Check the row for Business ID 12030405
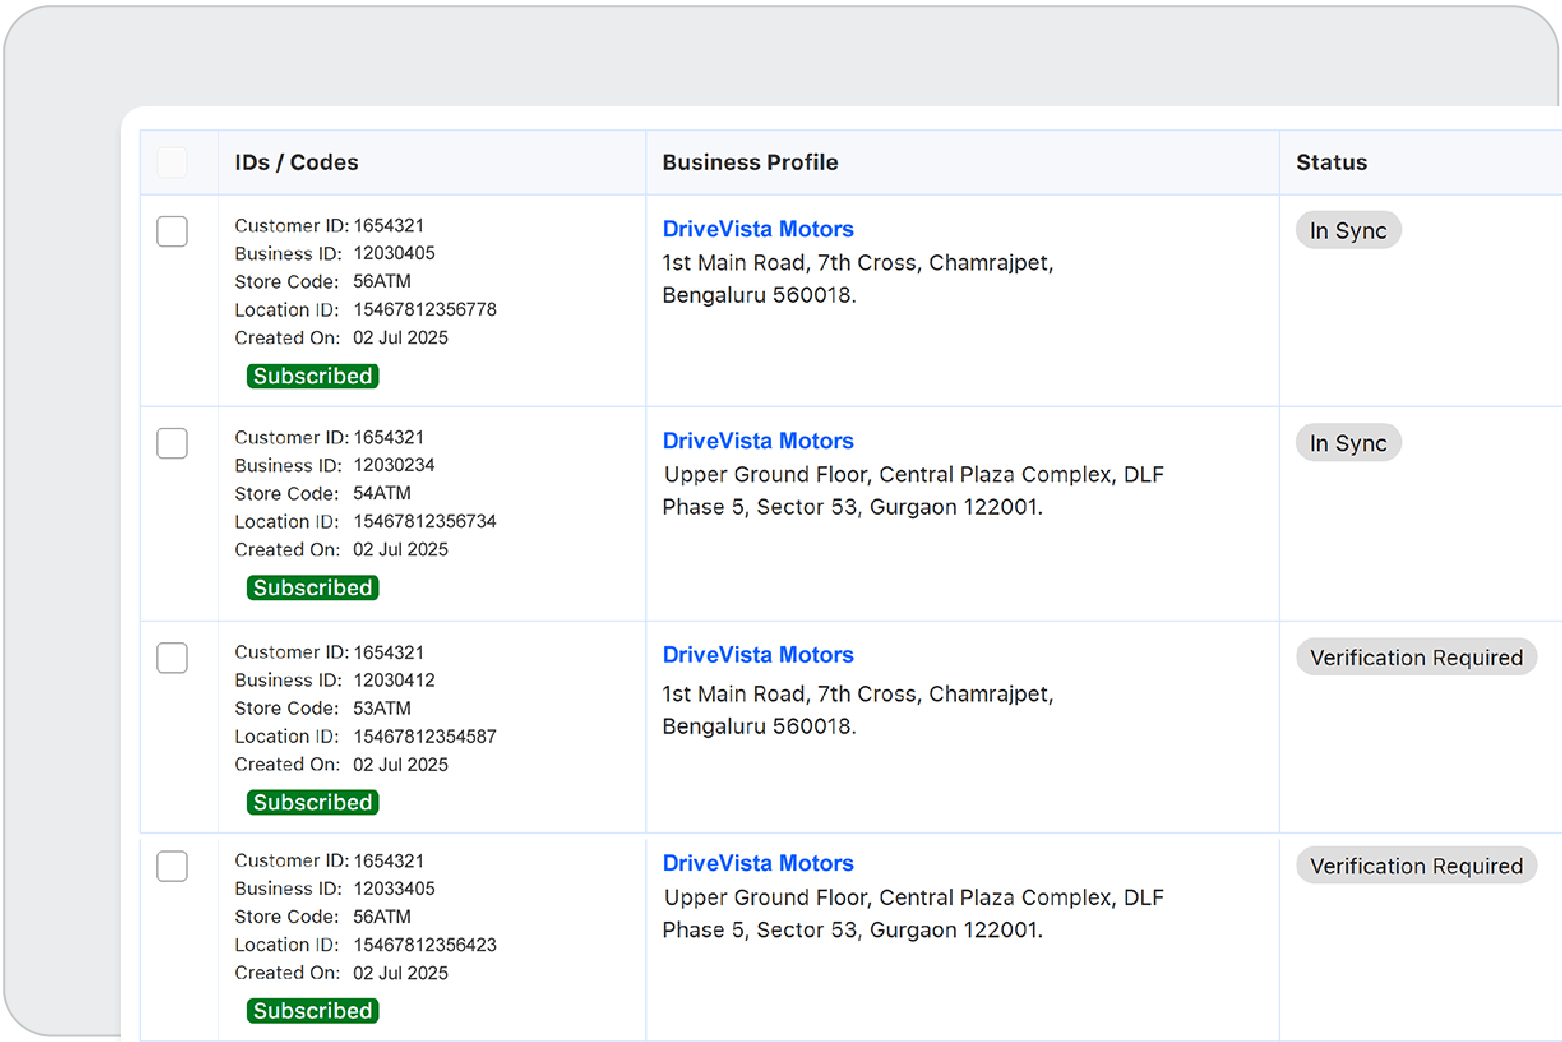1562x1042 pixels. 172,231
